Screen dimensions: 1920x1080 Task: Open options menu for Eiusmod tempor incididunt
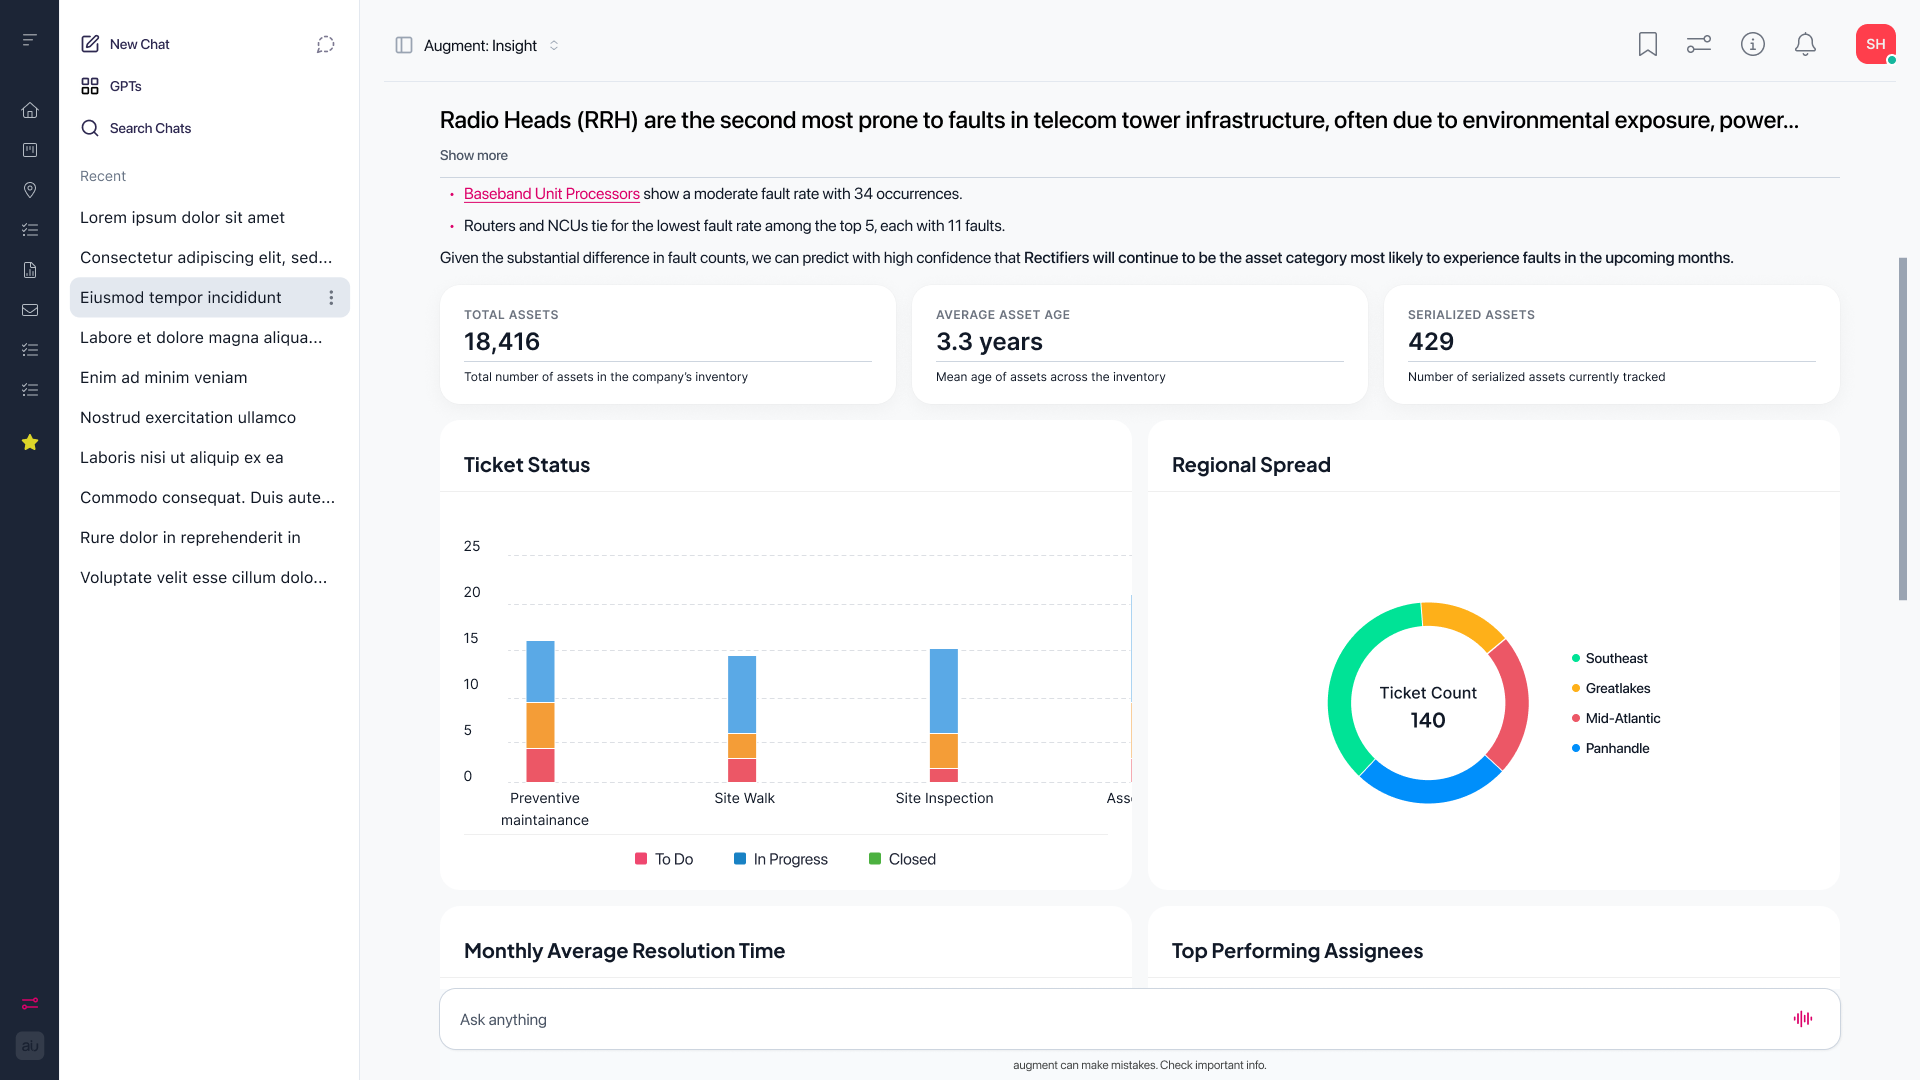[x=331, y=298]
